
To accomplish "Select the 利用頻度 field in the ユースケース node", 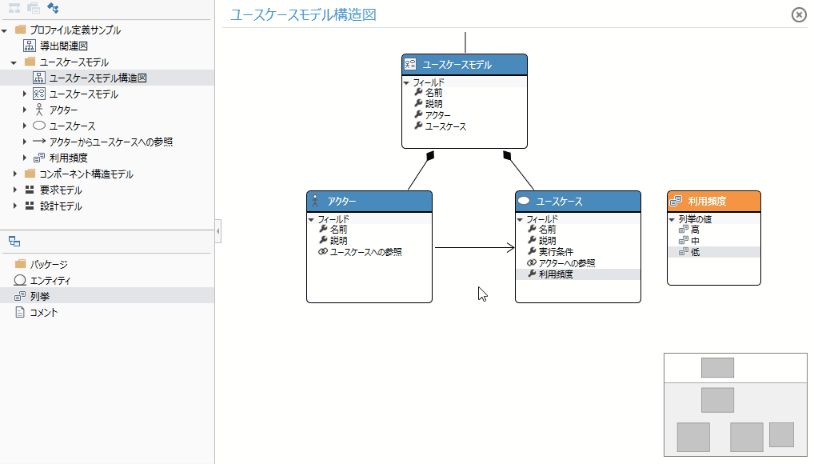I will (x=554, y=274).
